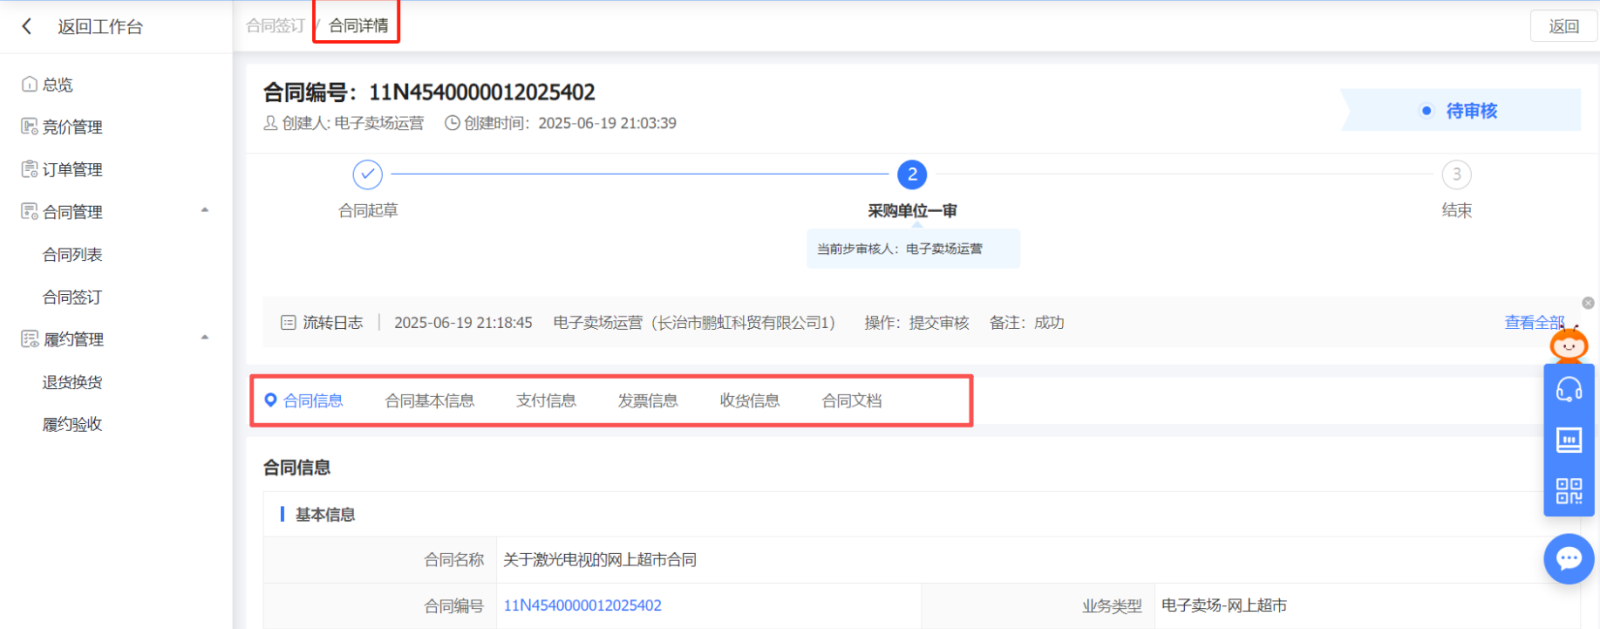Viewport: 1600px width, 629px height.
Task: Collapse the 合同管理 menu section
Action: coord(205,211)
